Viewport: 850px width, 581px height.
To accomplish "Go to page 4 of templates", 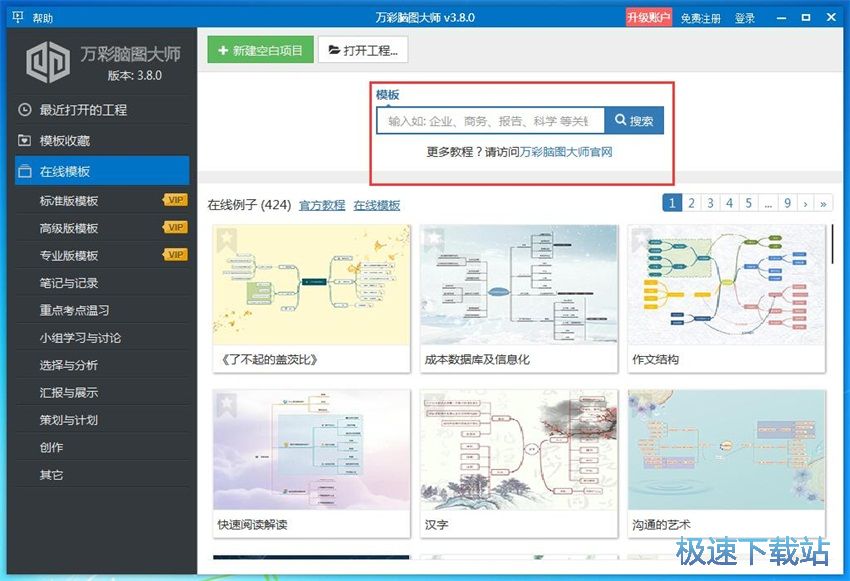I will [730, 203].
